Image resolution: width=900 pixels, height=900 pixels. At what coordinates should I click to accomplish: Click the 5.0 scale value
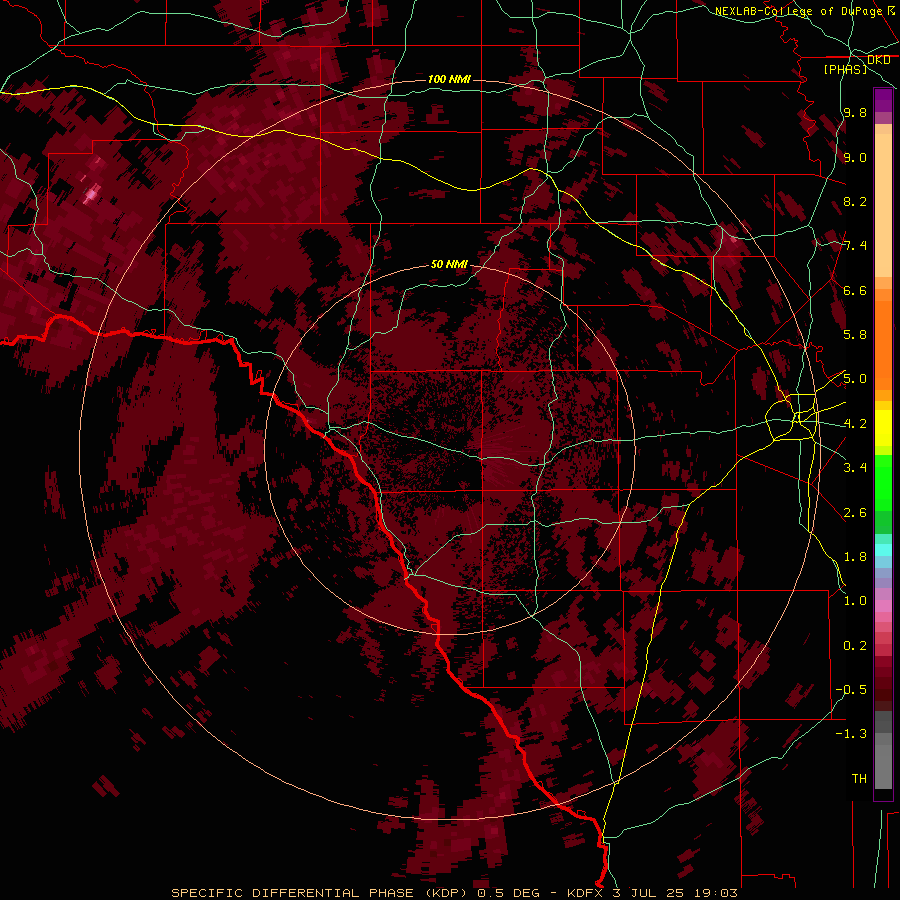pos(855,379)
